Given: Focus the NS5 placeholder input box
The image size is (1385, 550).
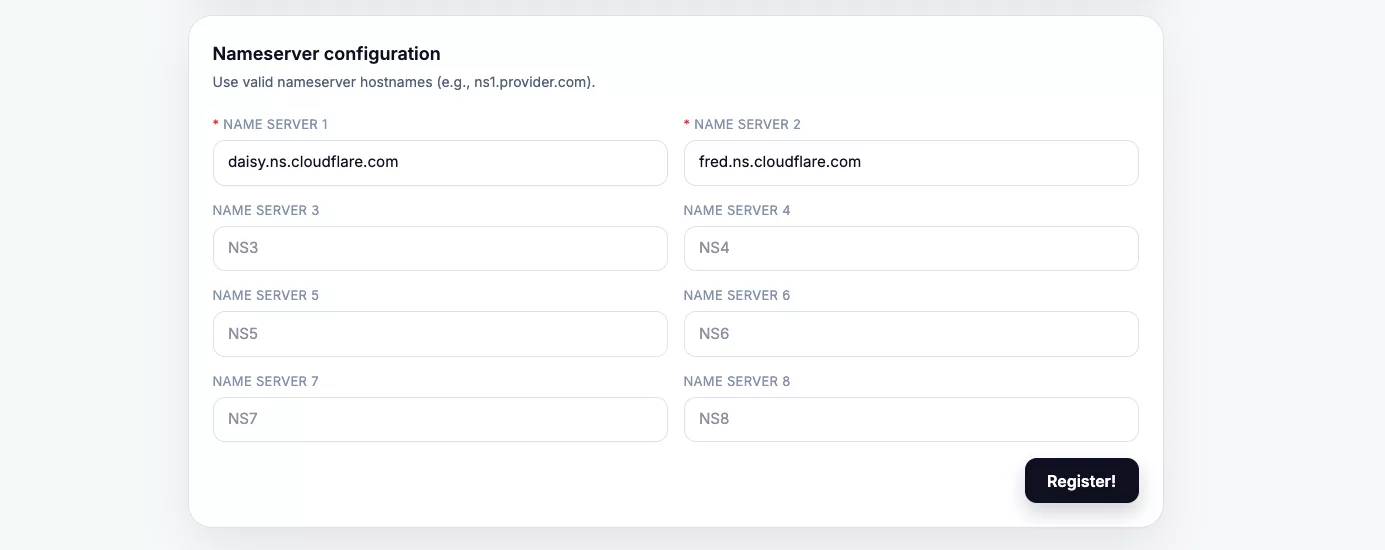Looking at the screenshot, I should click(x=440, y=334).
